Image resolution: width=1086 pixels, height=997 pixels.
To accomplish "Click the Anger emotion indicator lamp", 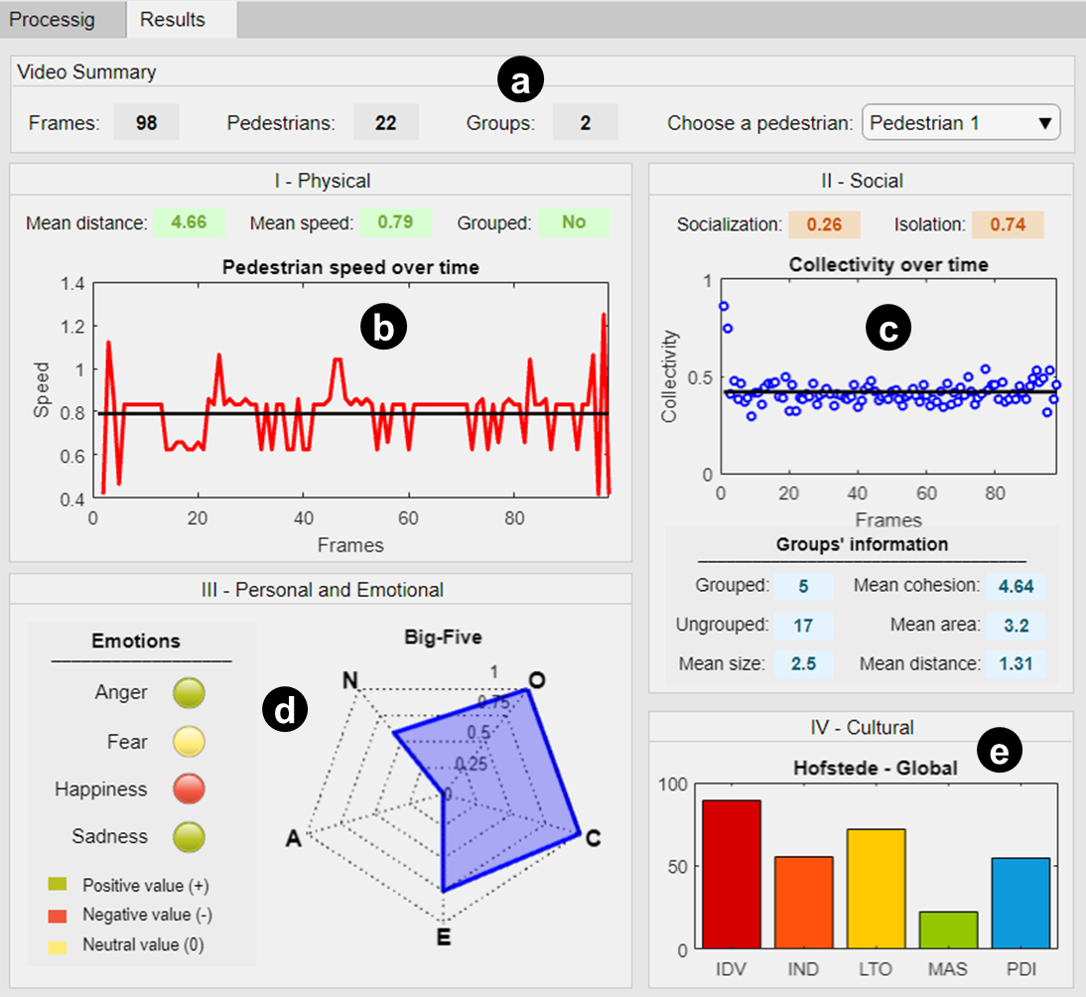I will (189, 693).
